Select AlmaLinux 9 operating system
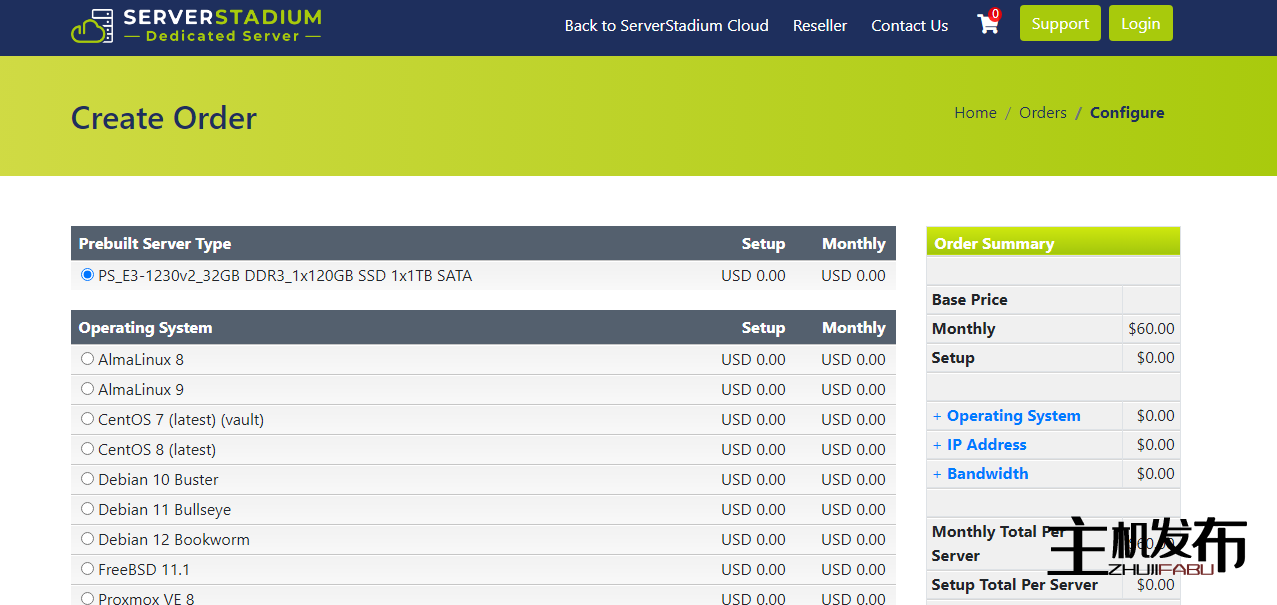The width and height of the screenshot is (1277, 605). (x=87, y=388)
